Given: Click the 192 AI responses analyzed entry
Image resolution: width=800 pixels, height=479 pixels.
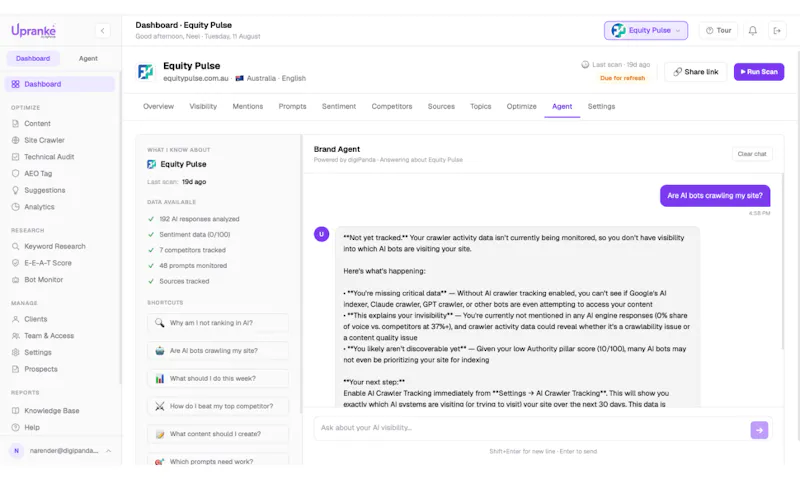Looking at the screenshot, I should point(199,219).
